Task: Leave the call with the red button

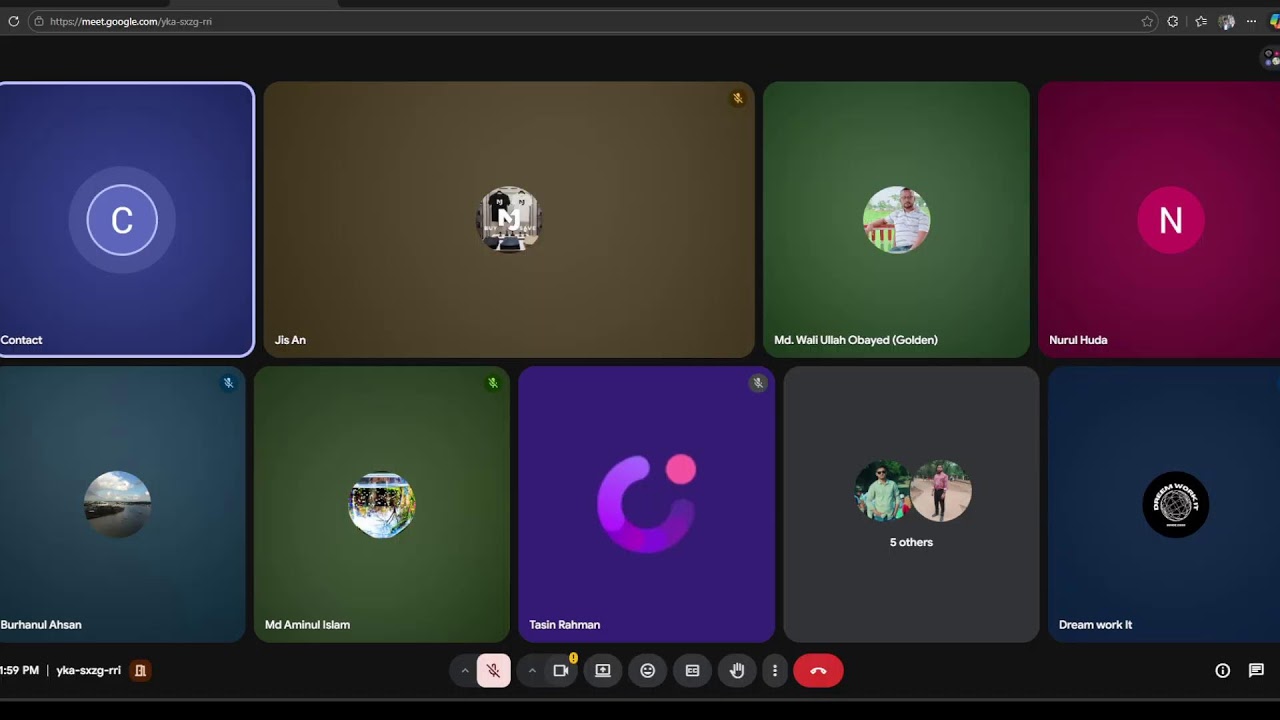Action: 818,671
